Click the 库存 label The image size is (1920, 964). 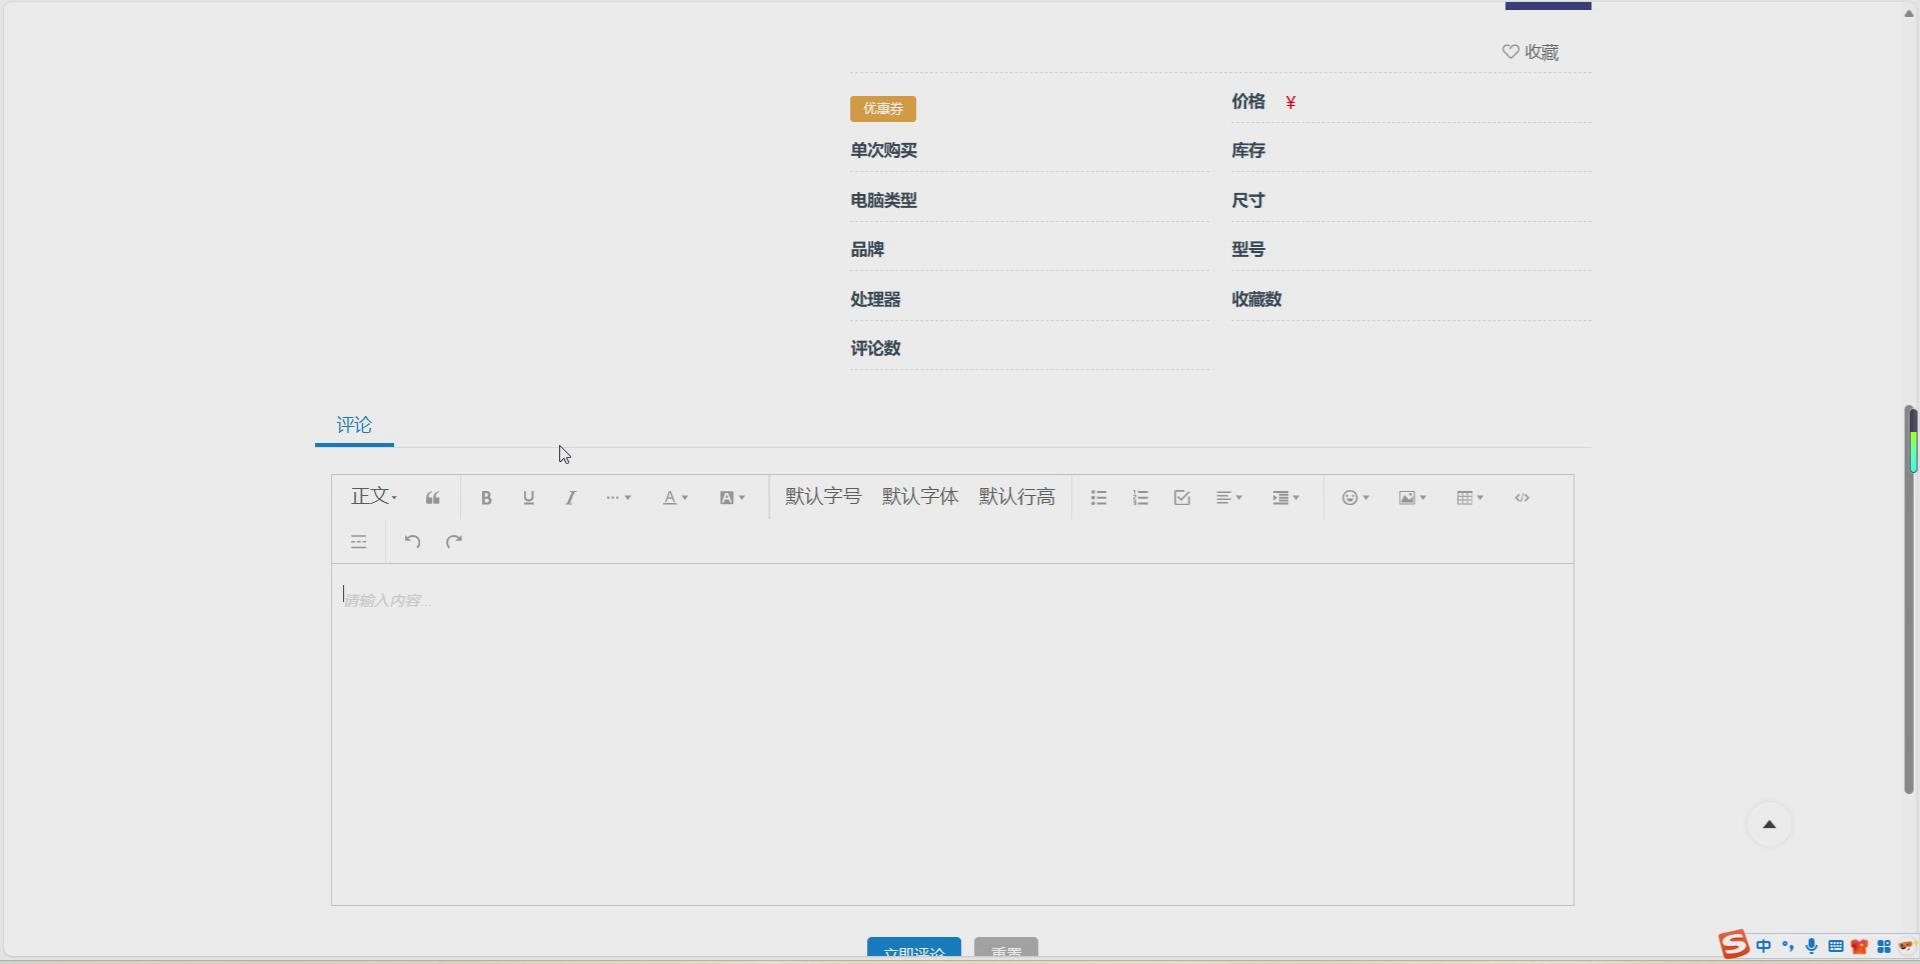point(1248,150)
